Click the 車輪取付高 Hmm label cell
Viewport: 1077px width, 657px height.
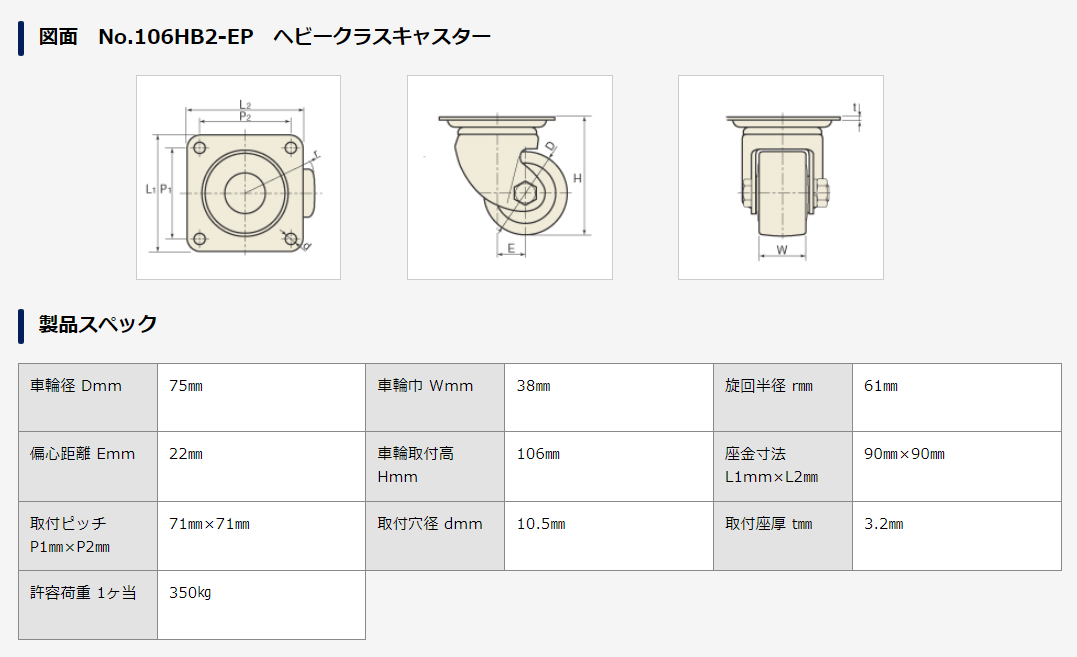[435, 466]
